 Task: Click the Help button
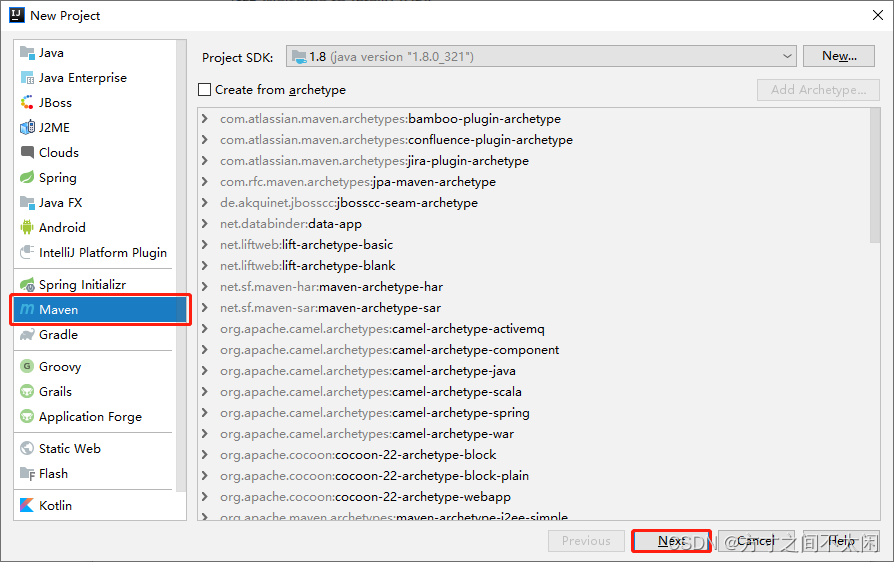[x=841, y=541]
